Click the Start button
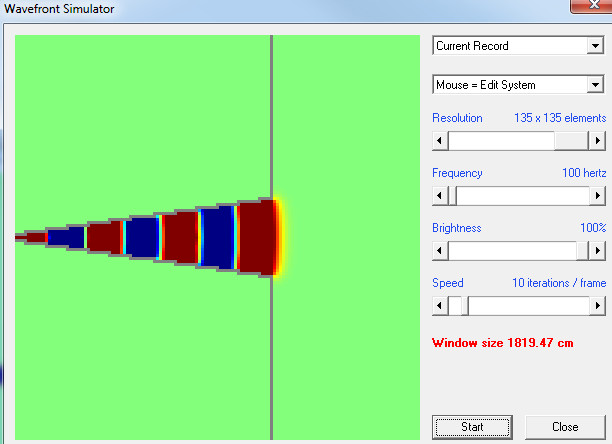 coord(472,427)
